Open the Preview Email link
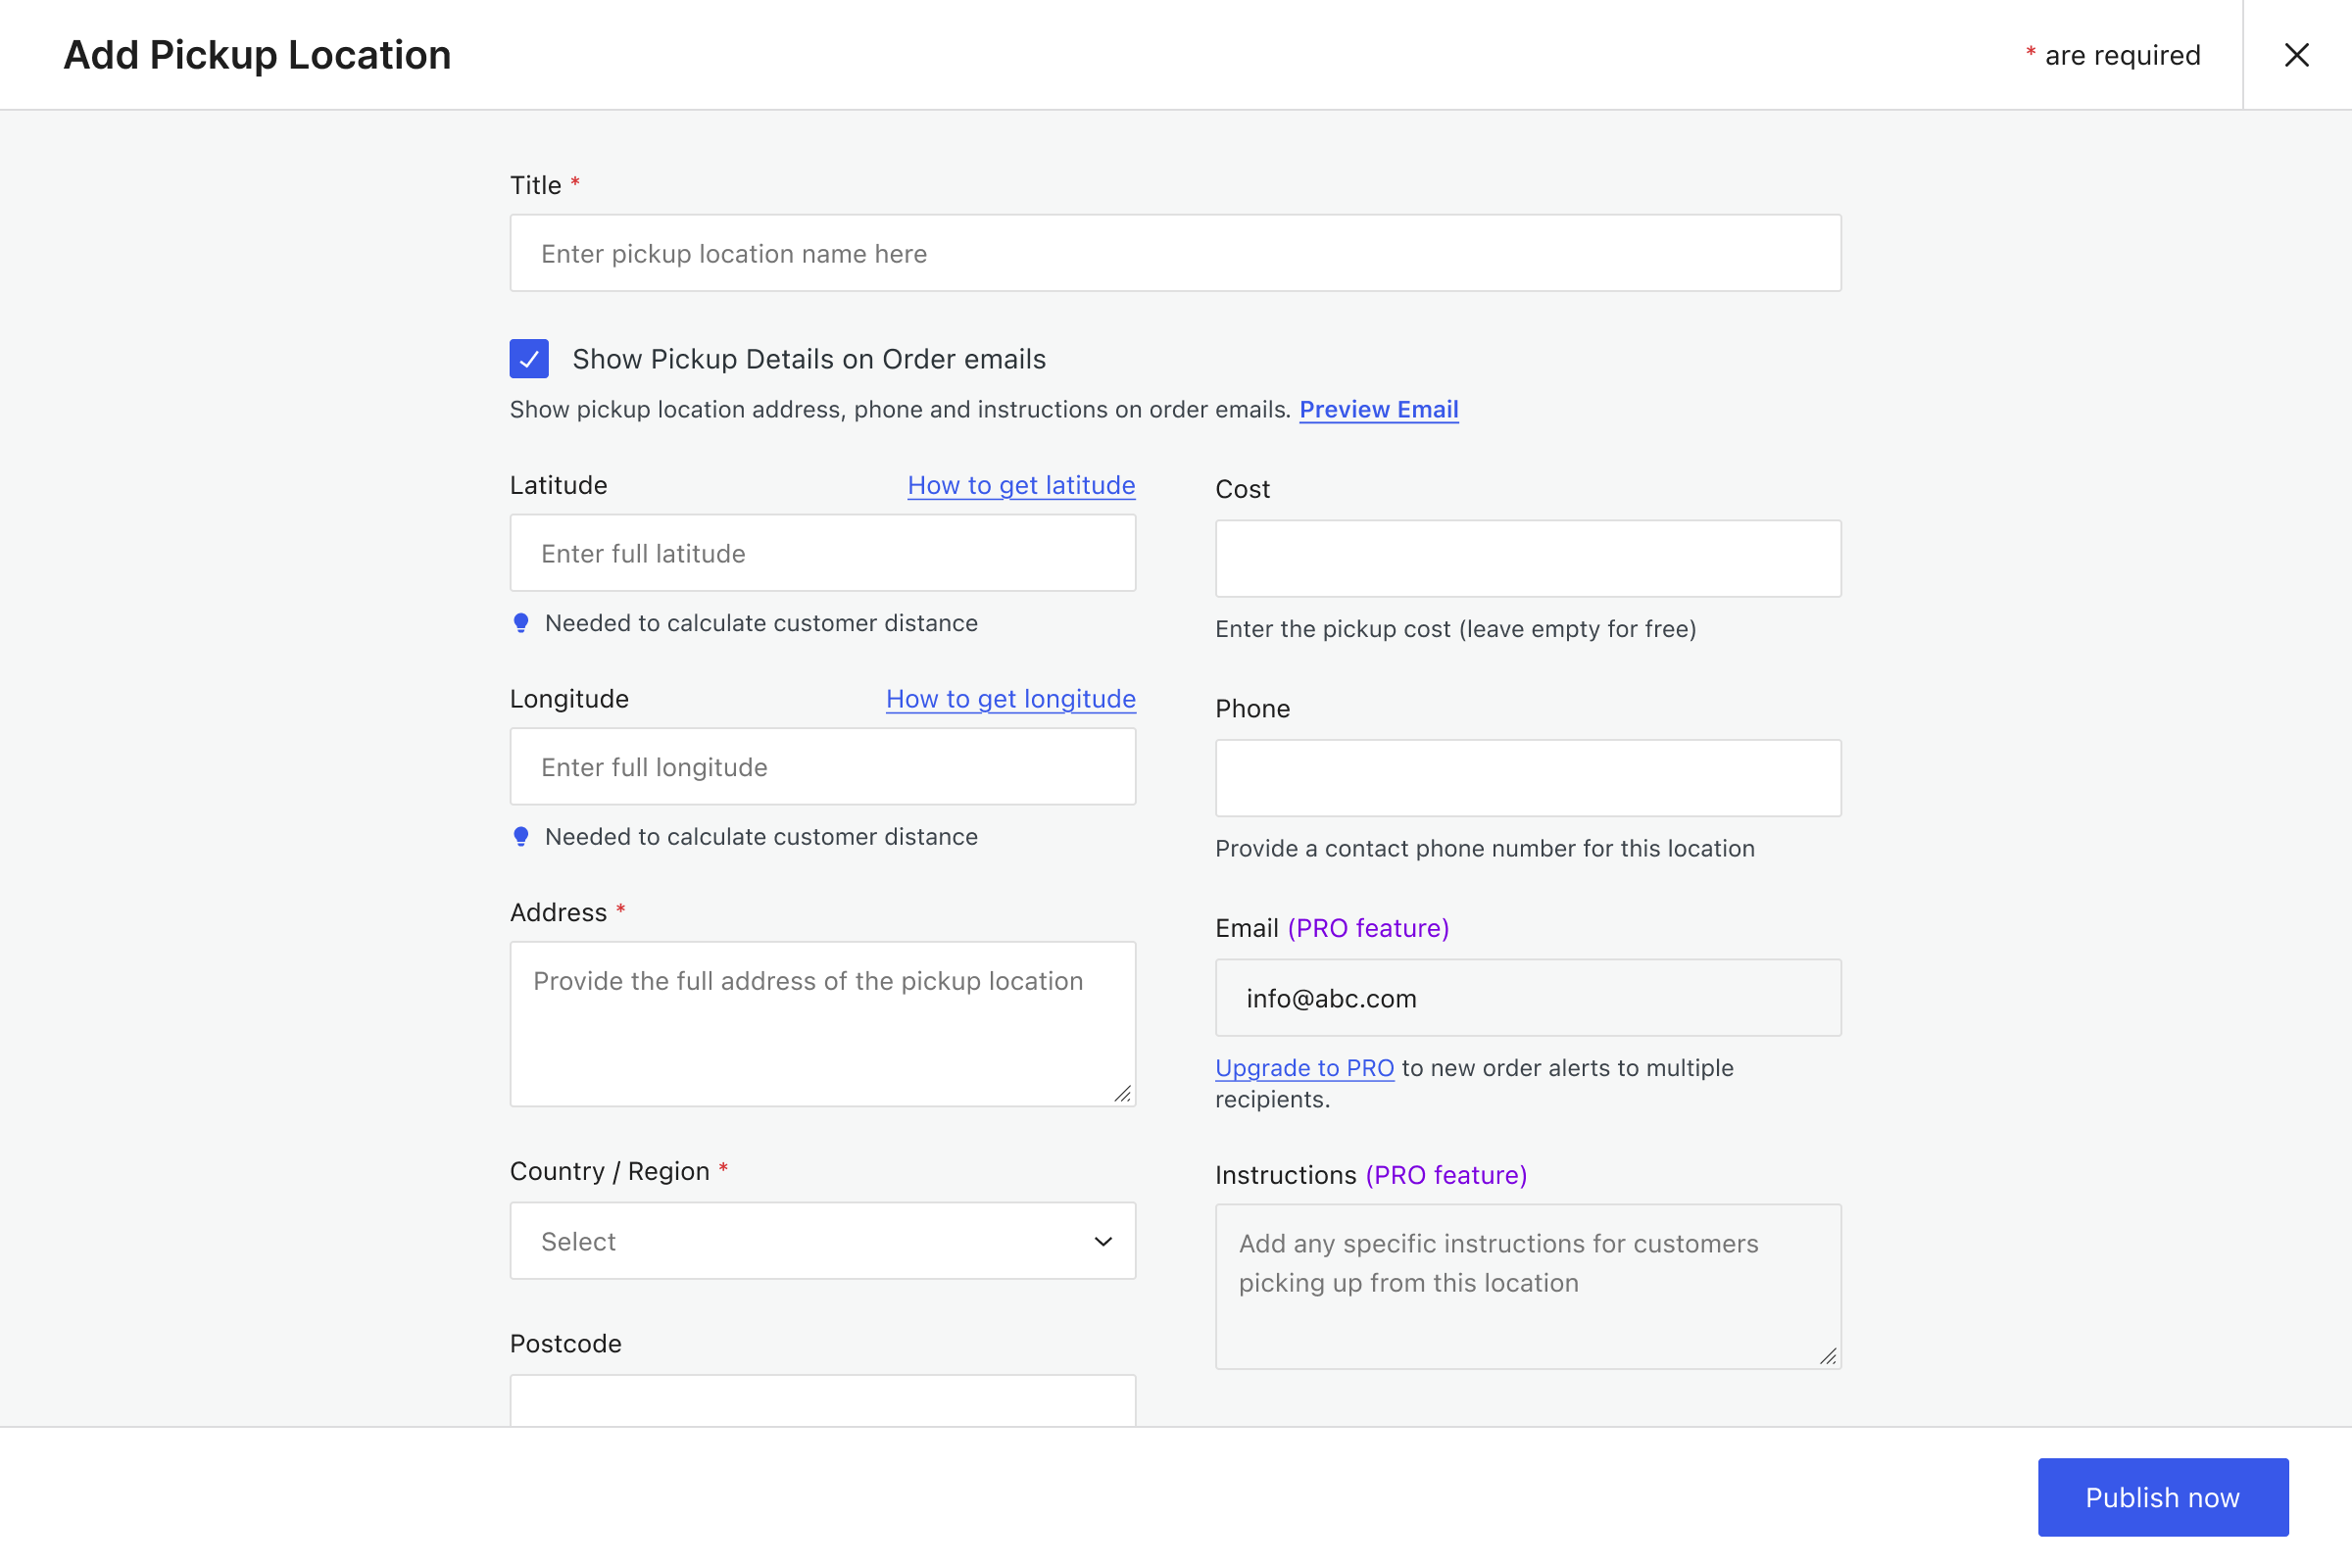Viewport: 2352px width, 1568px height. point(1378,410)
